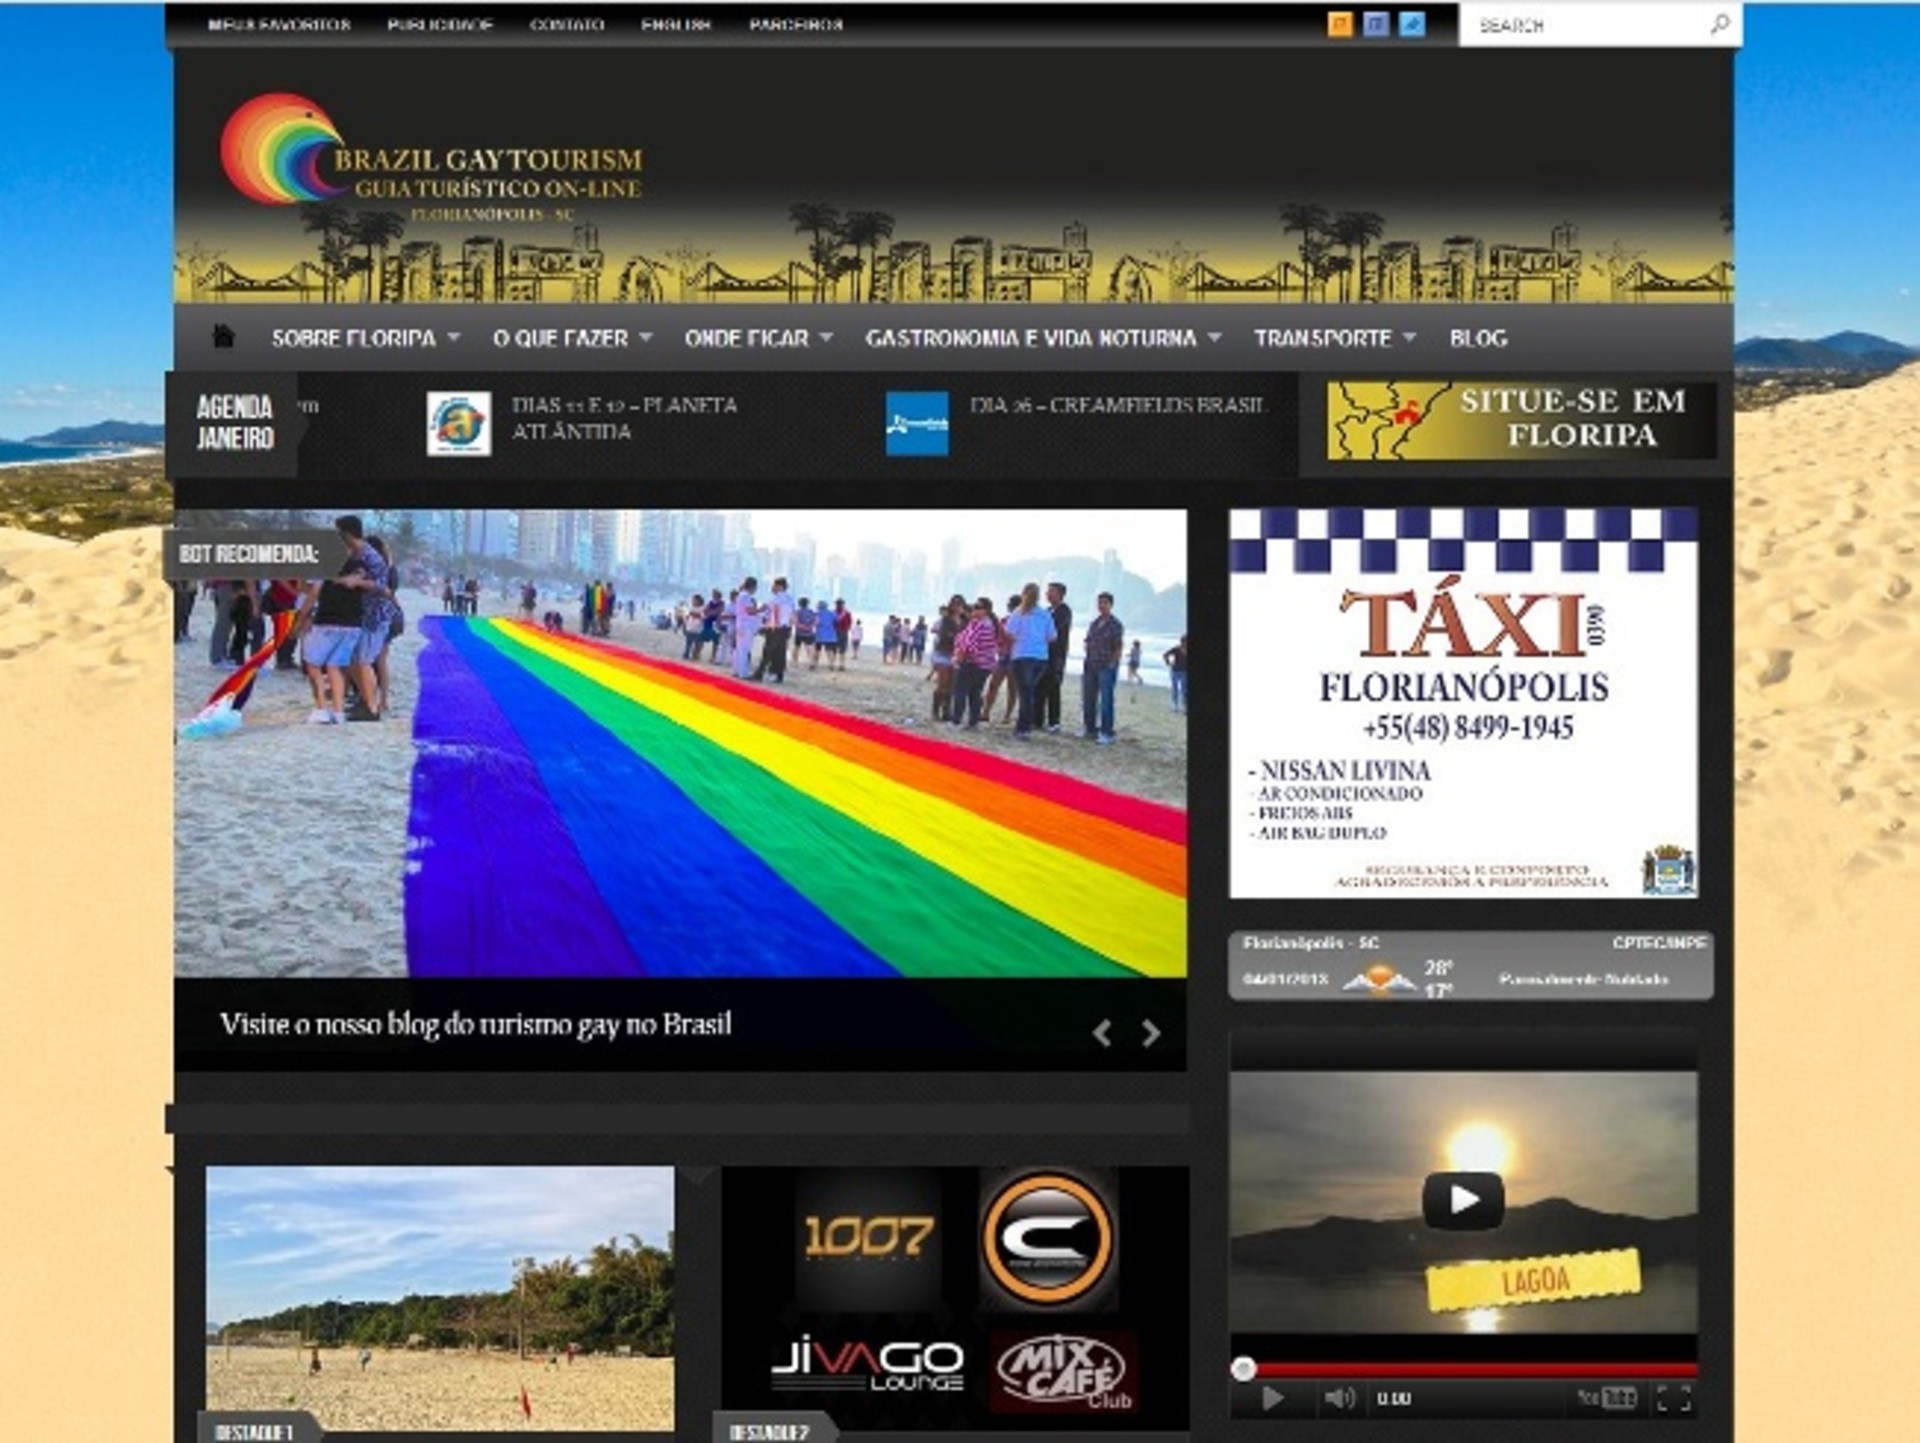The image size is (1920, 1443).
Task: Click the video red progress bar
Action: click(x=1470, y=1369)
